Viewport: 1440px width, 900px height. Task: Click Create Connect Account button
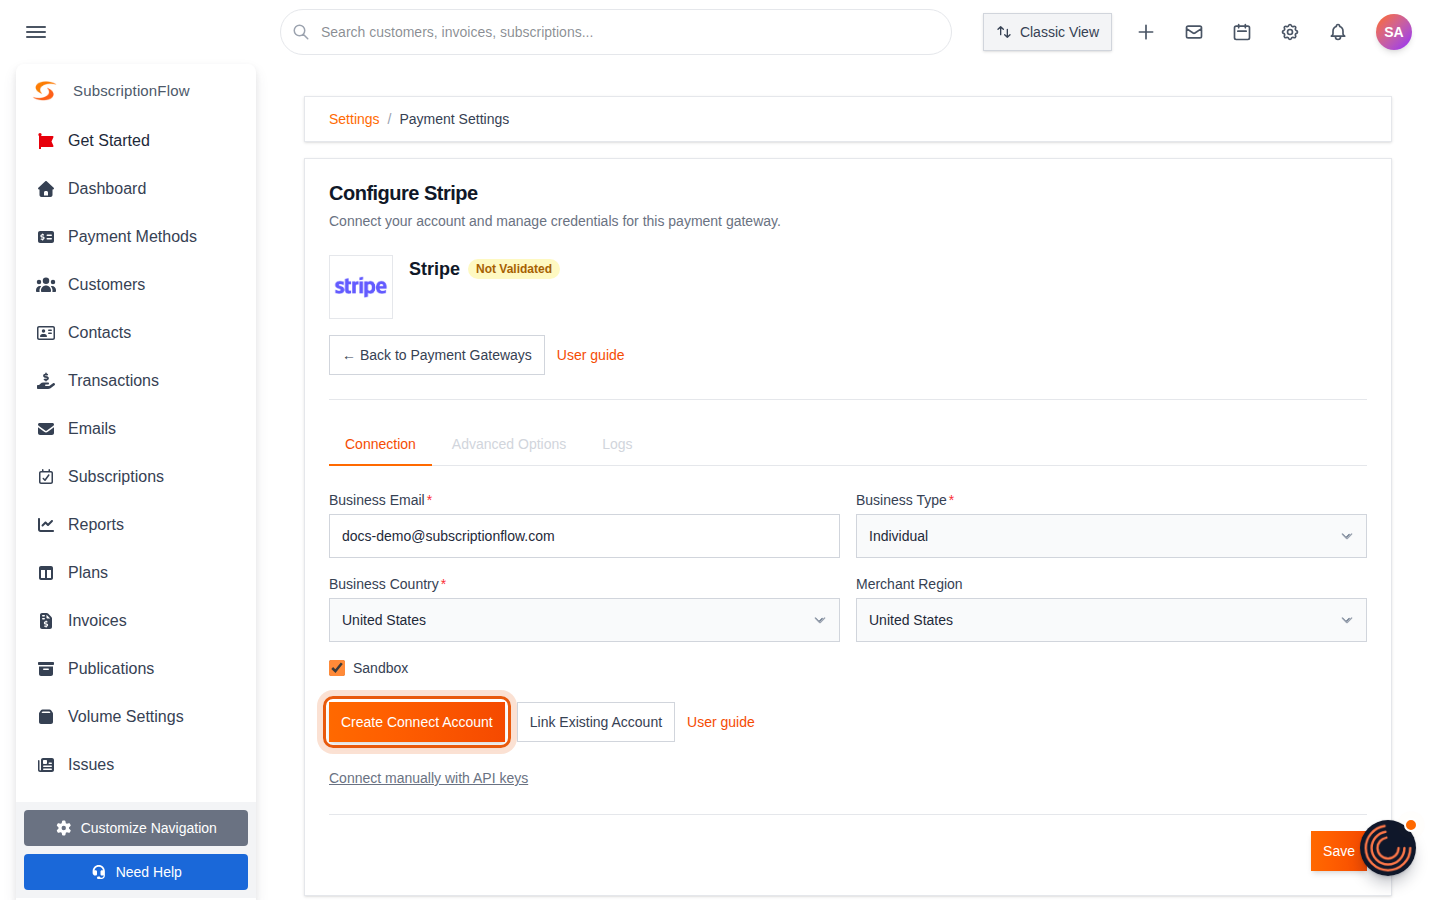(x=417, y=722)
